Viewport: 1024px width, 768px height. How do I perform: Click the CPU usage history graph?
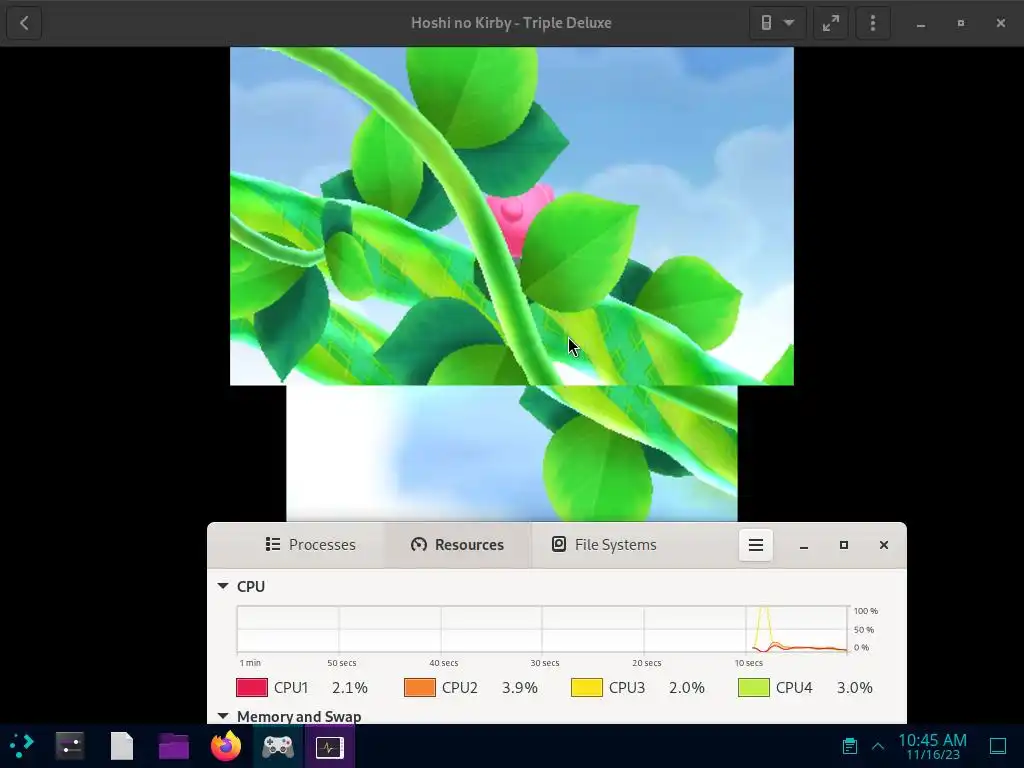pyautogui.click(x=542, y=629)
